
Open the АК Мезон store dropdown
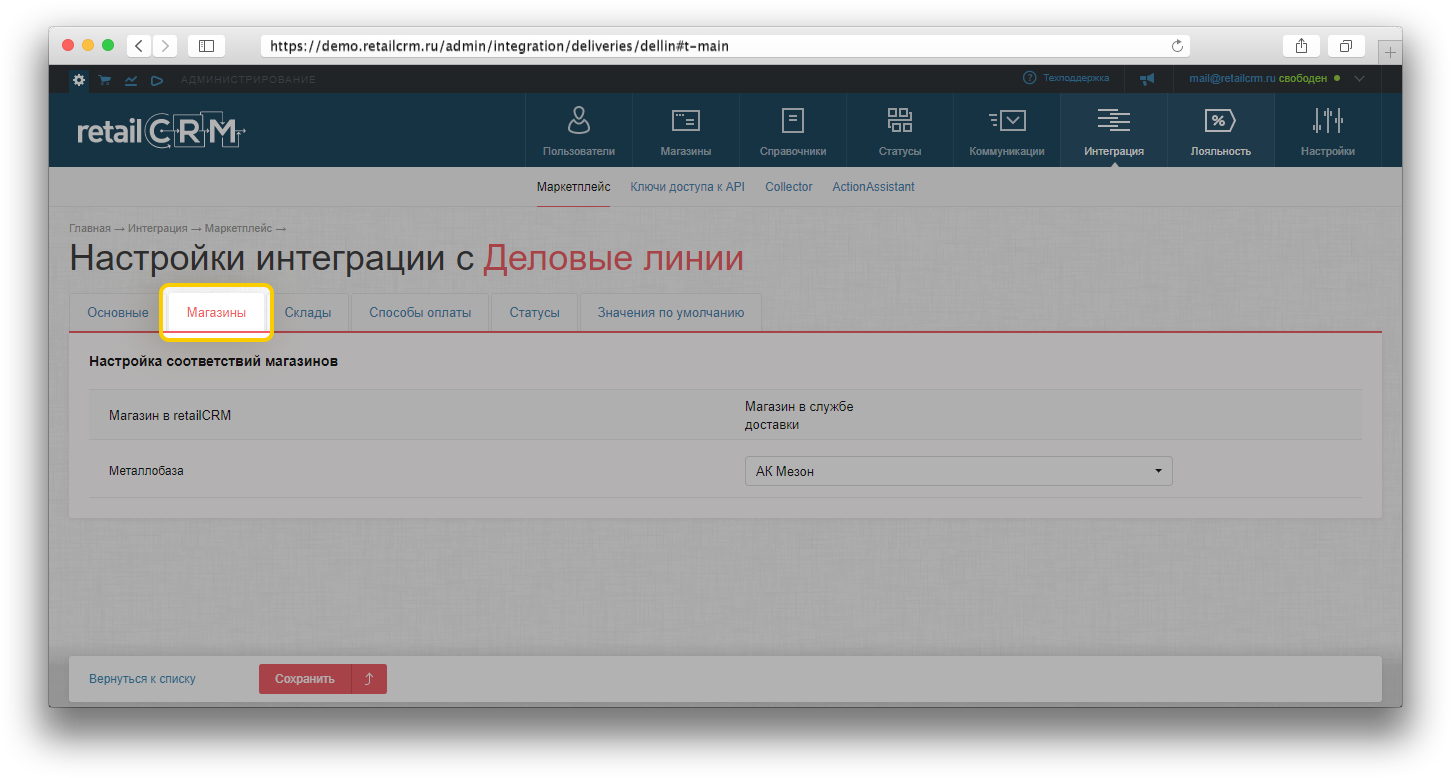(x=958, y=471)
